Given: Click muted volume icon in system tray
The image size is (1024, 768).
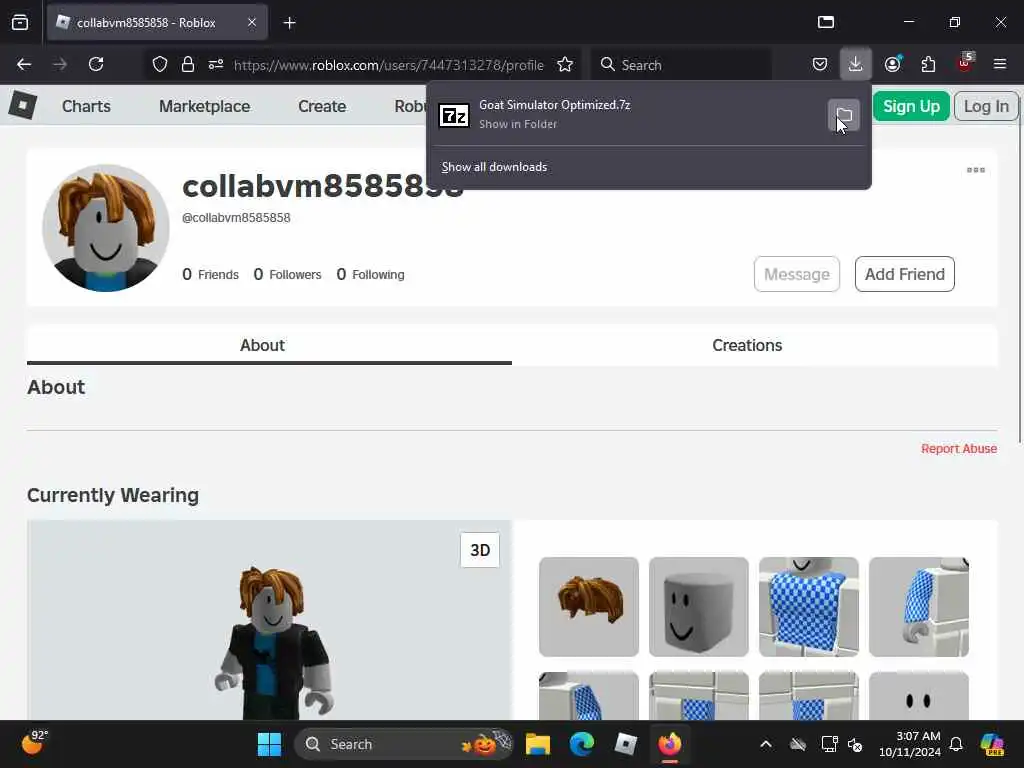Looking at the screenshot, I should (855, 744).
